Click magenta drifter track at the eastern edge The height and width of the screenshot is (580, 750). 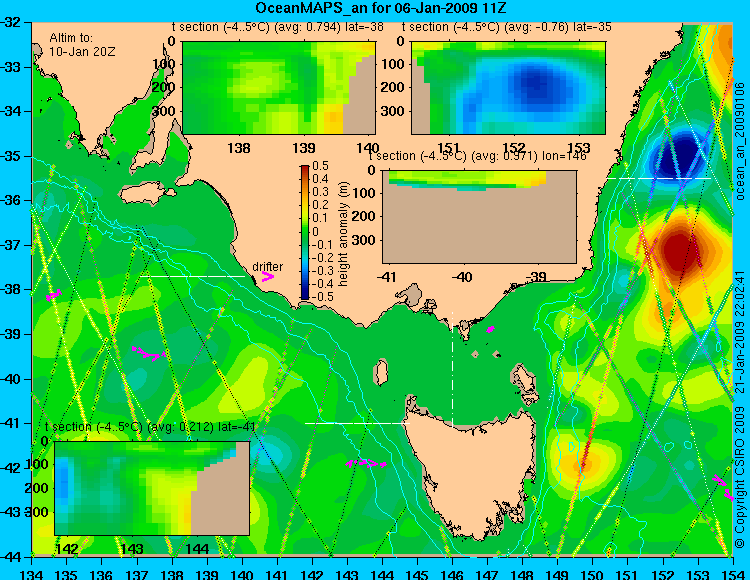[x=723, y=487]
